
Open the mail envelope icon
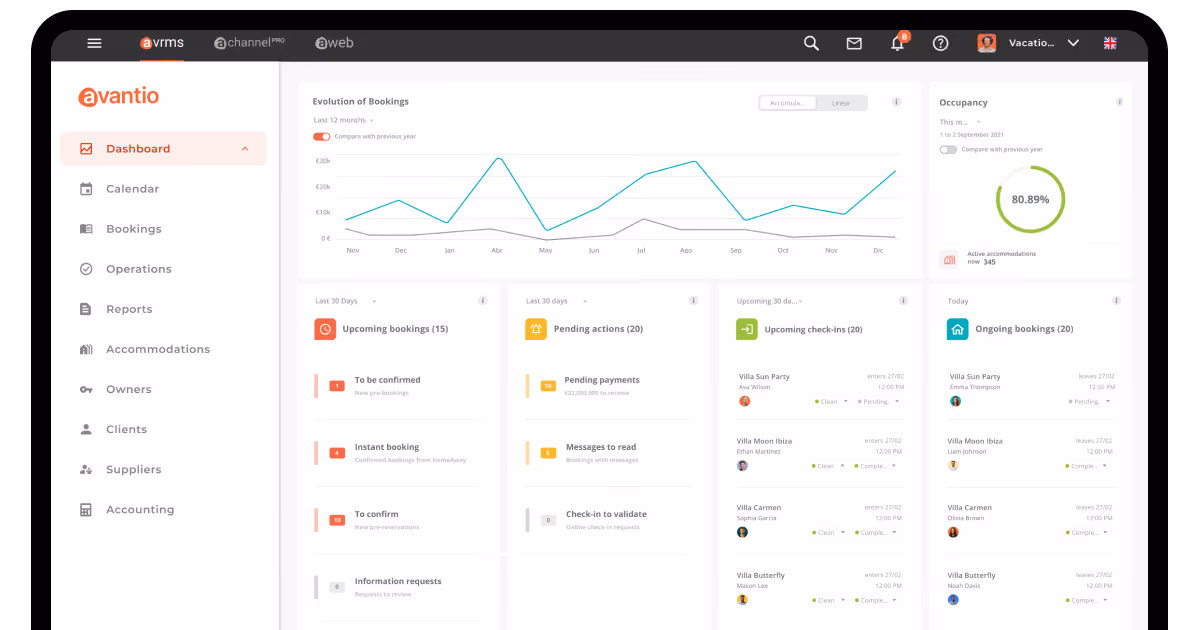point(854,43)
